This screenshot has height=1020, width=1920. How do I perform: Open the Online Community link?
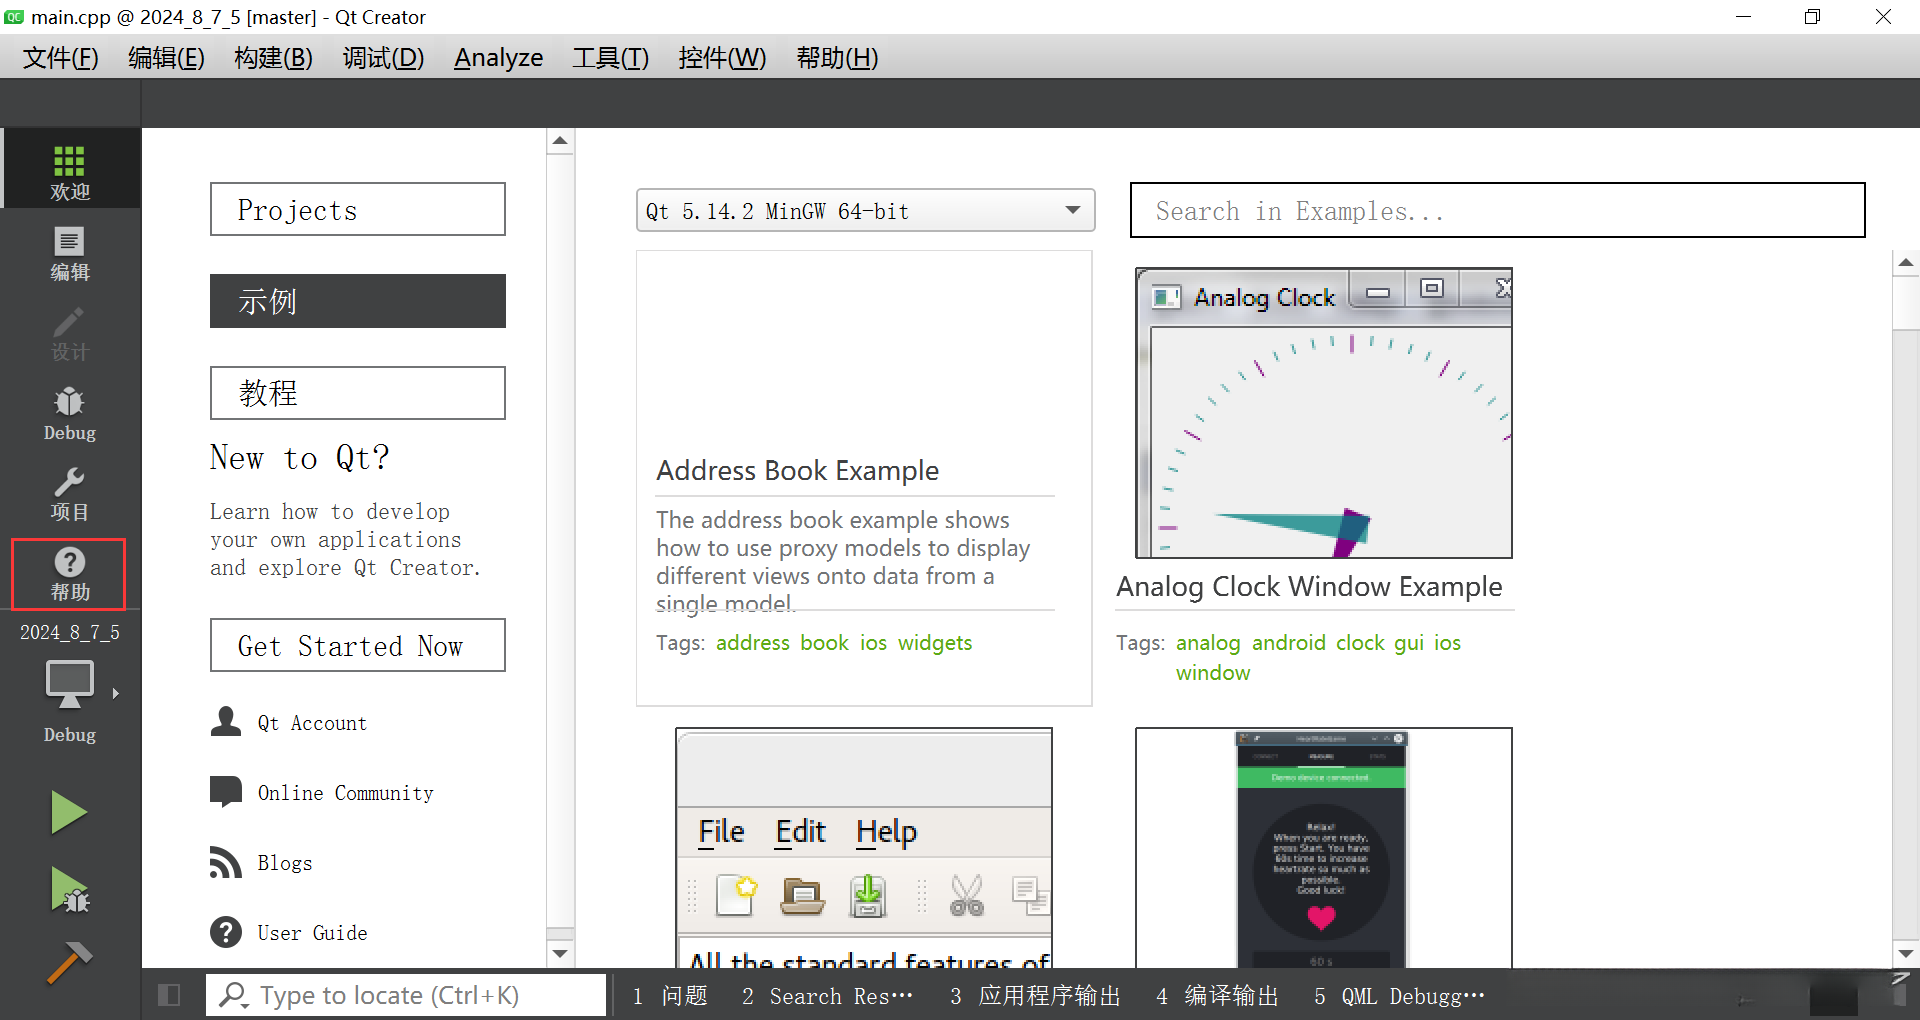(x=346, y=793)
